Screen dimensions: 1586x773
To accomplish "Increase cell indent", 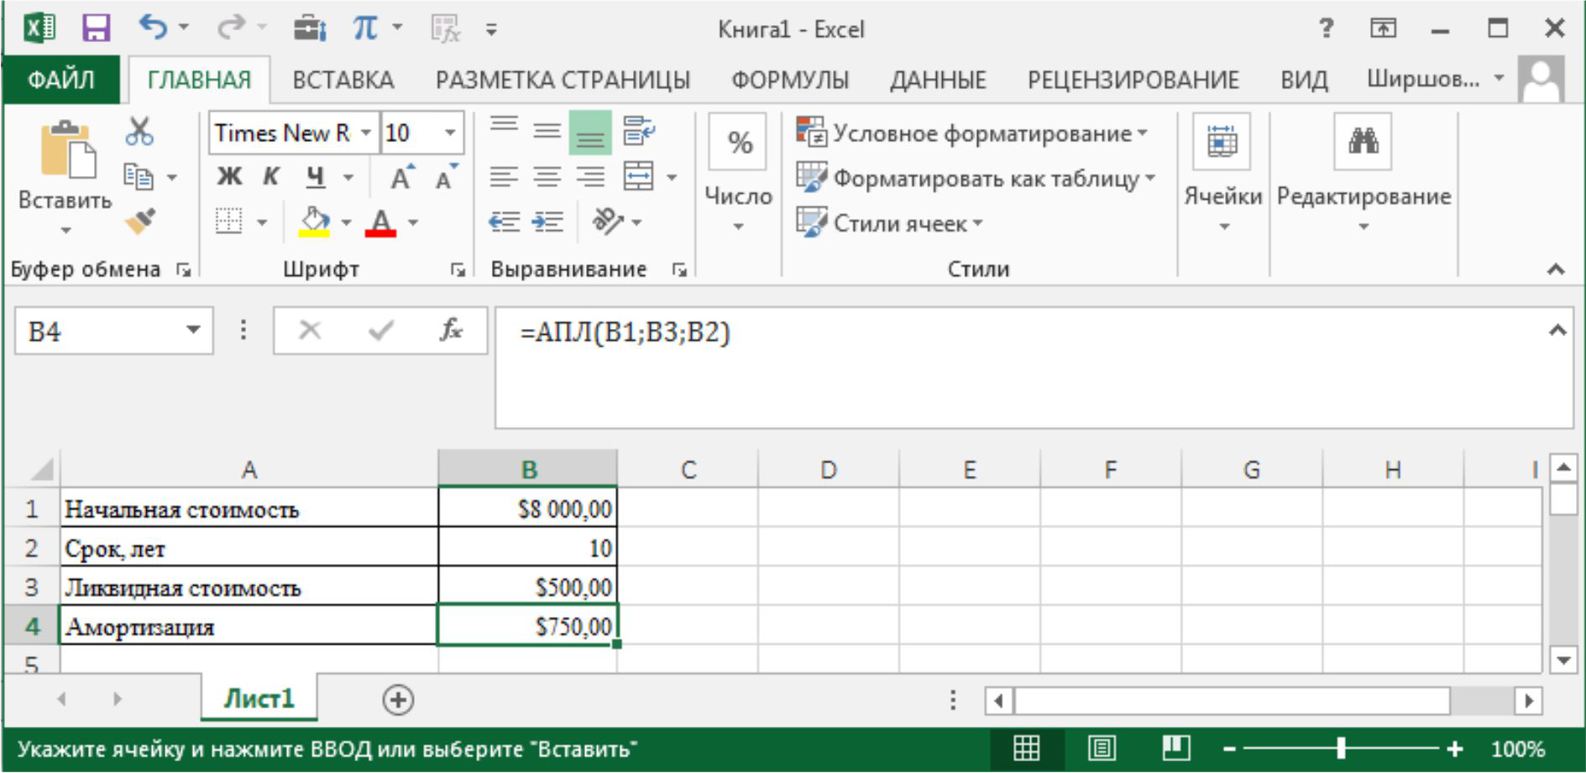I will point(546,221).
